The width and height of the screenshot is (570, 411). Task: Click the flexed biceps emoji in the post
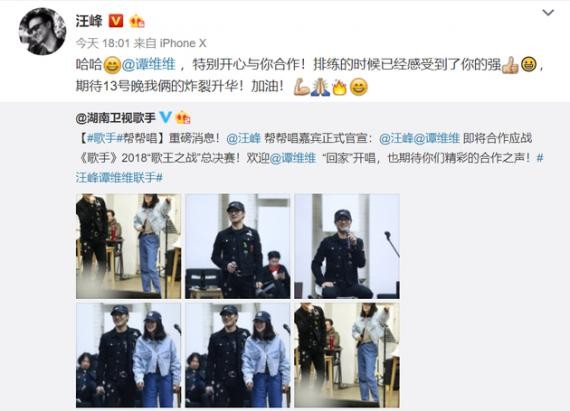coord(301,87)
